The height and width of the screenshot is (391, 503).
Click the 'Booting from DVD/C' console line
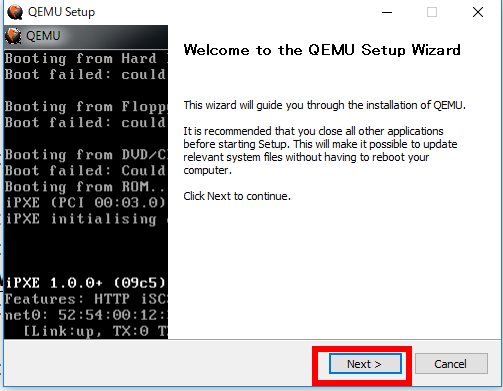click(x=86, y=155)
